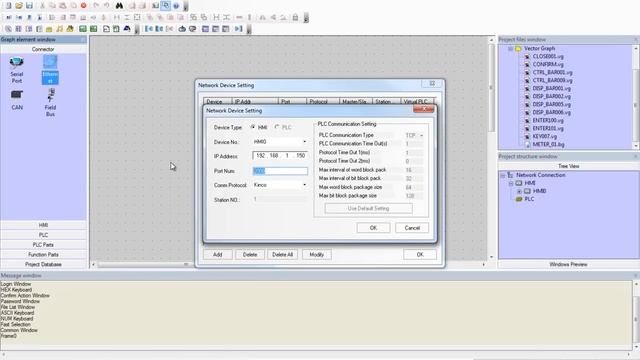Switch to the Tree View tab

(568, 166)
